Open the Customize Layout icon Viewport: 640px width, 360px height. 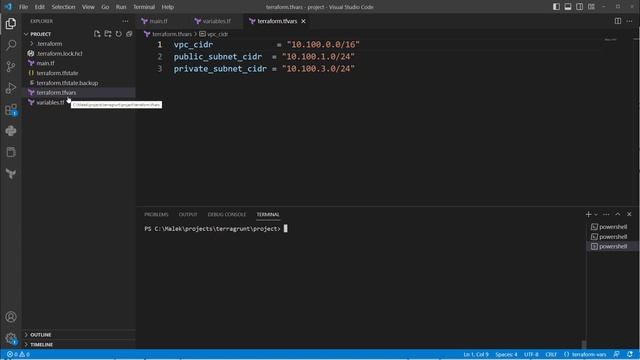[591, 7]
